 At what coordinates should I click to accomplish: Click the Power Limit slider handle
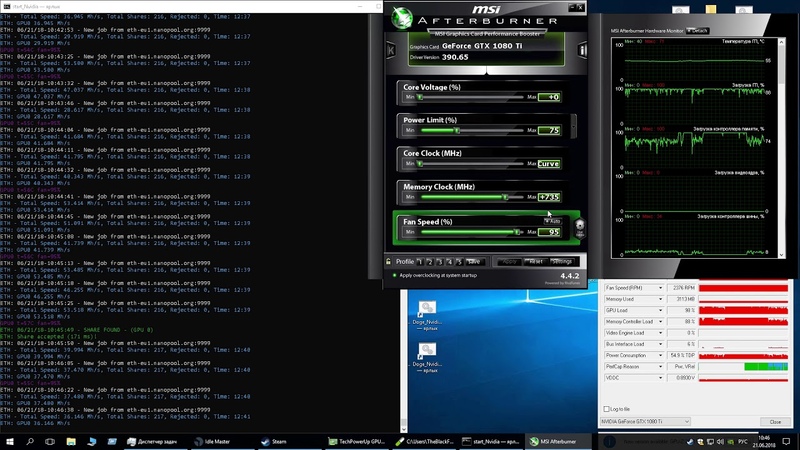457,131
